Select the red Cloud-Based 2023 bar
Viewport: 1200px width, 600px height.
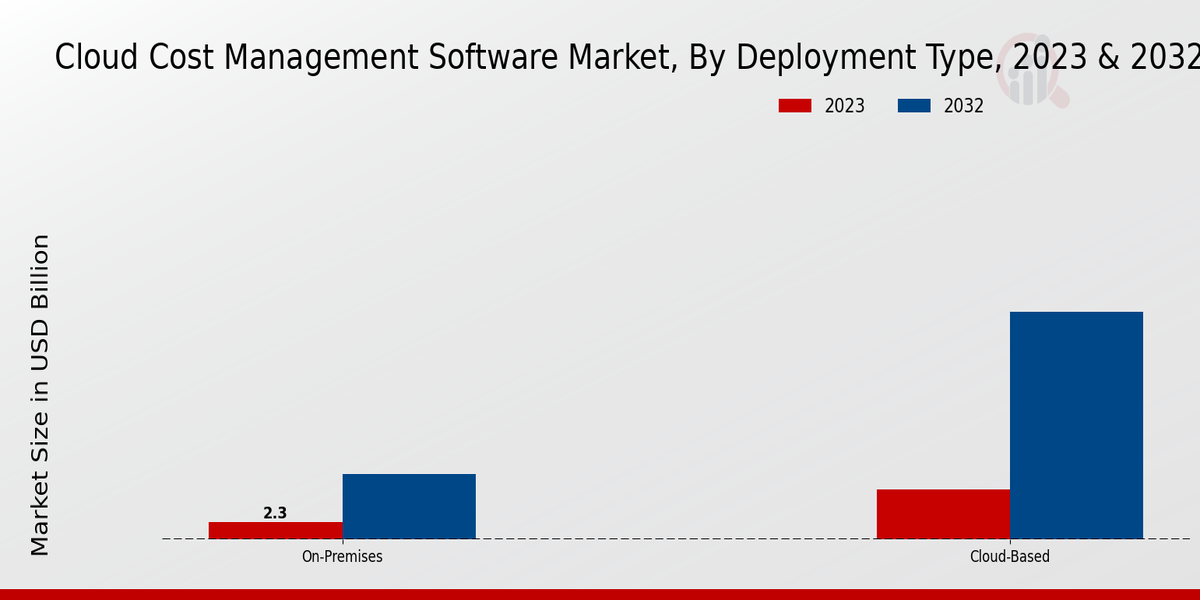(943, 514)
